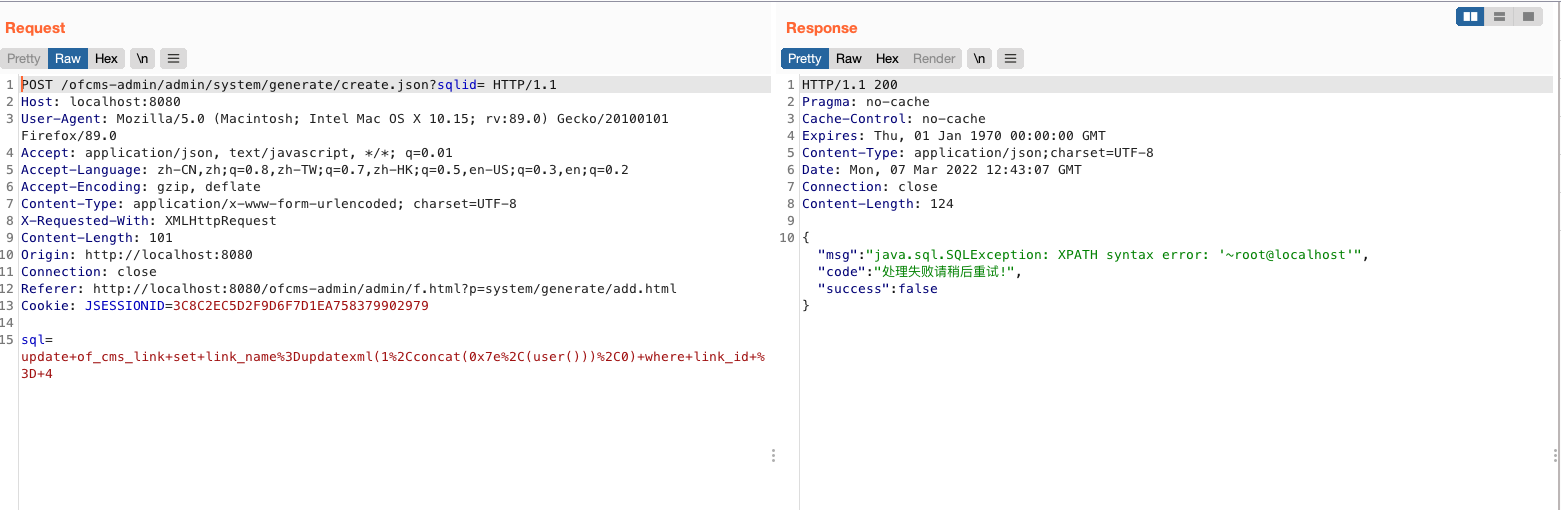Click the response Connection: close header
Screen dimensions: 1561x510
pyautogui.click(x=870, y=187)
